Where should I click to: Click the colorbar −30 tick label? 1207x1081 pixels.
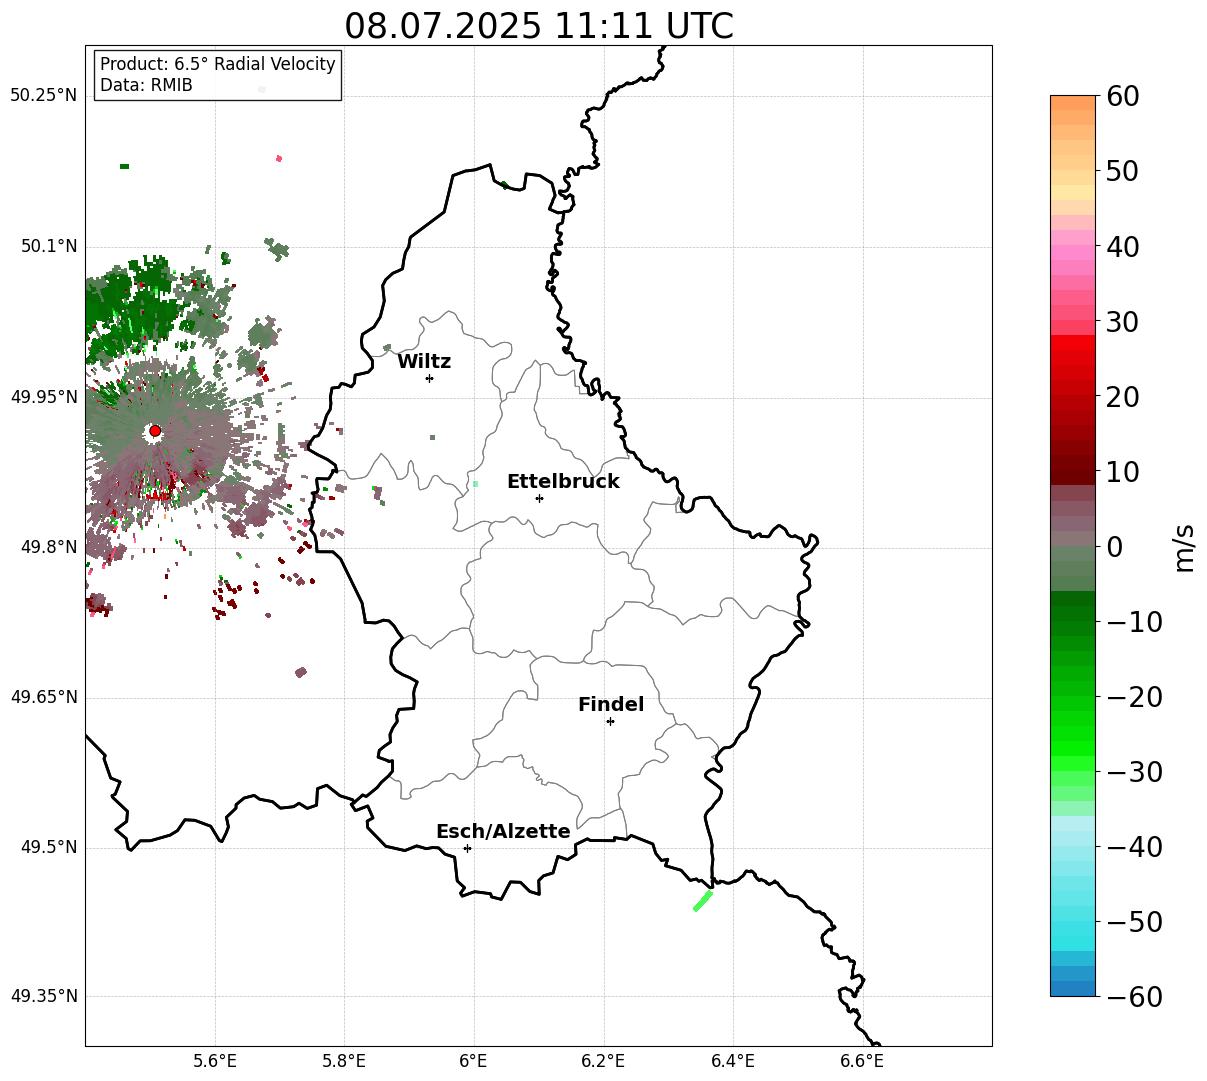pos(1134,772)
